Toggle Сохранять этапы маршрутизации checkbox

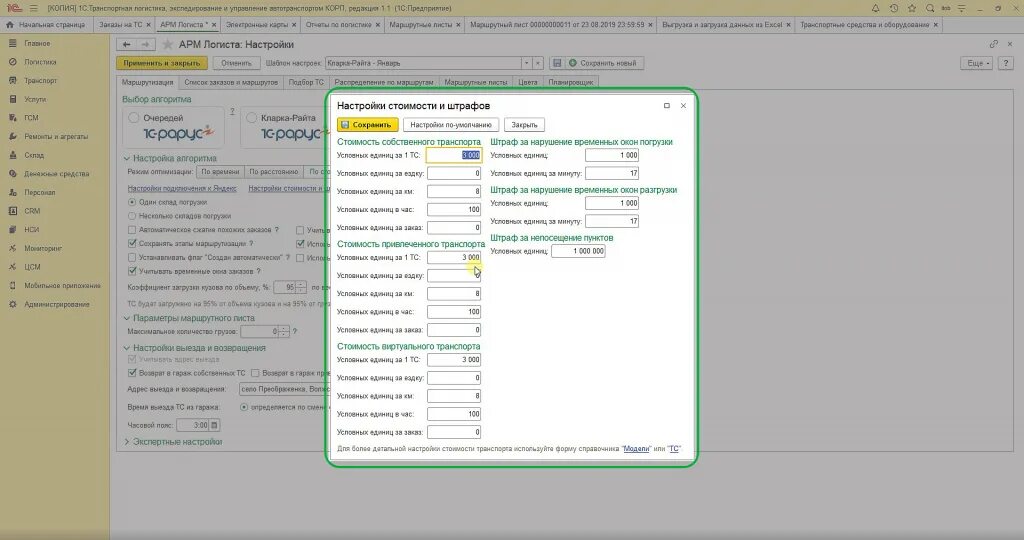click(x=132, y=244)
